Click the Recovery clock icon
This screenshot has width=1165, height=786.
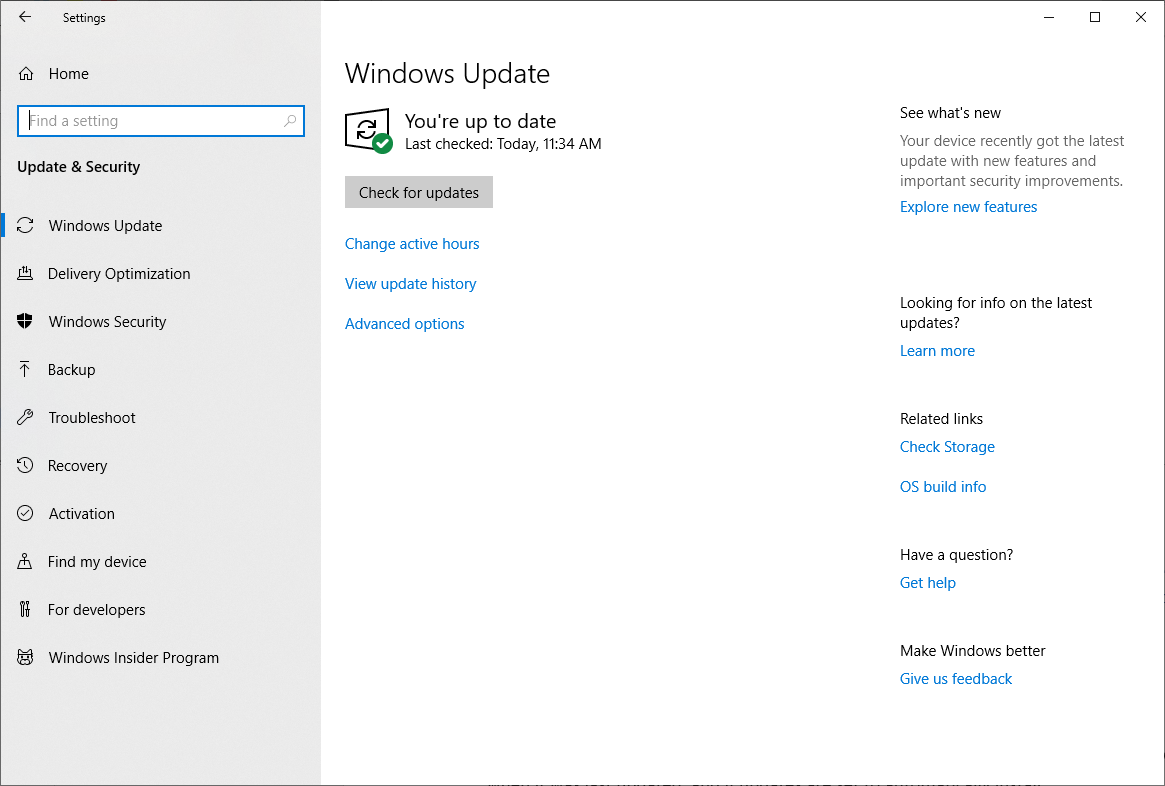point(25,465)
